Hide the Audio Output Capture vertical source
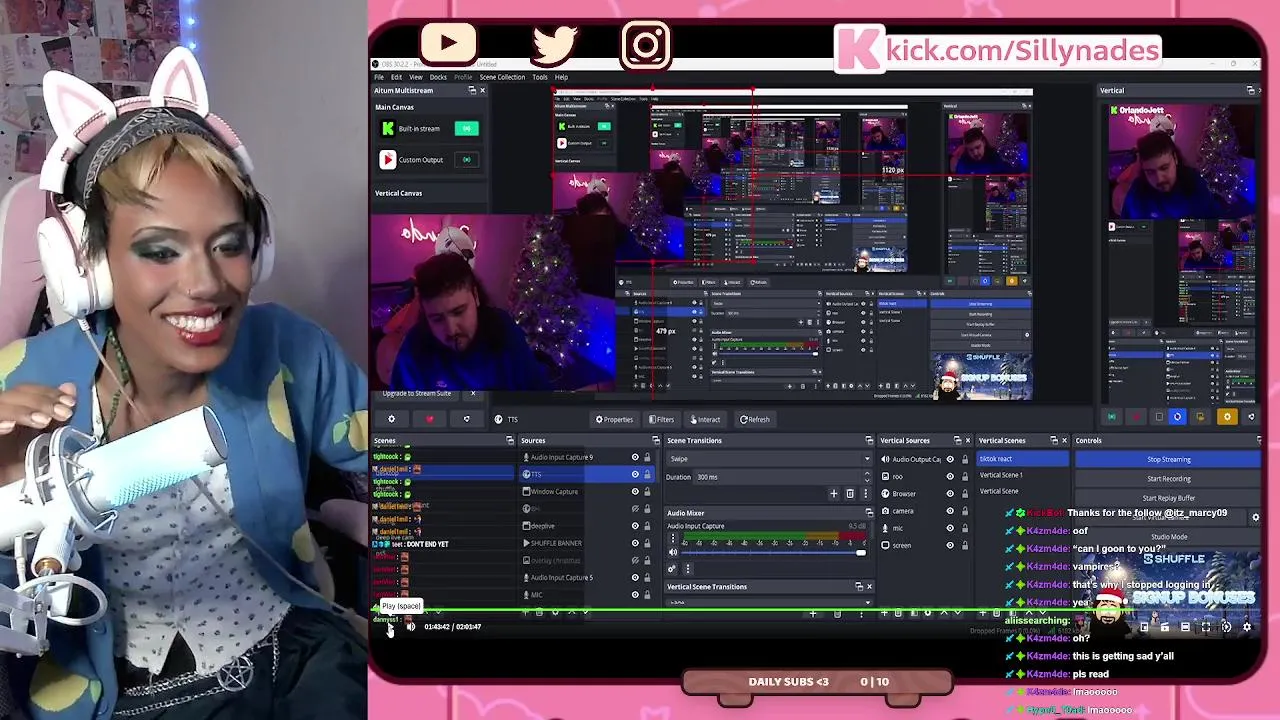Screen dimensions: 1280x720 coord(950,459)
